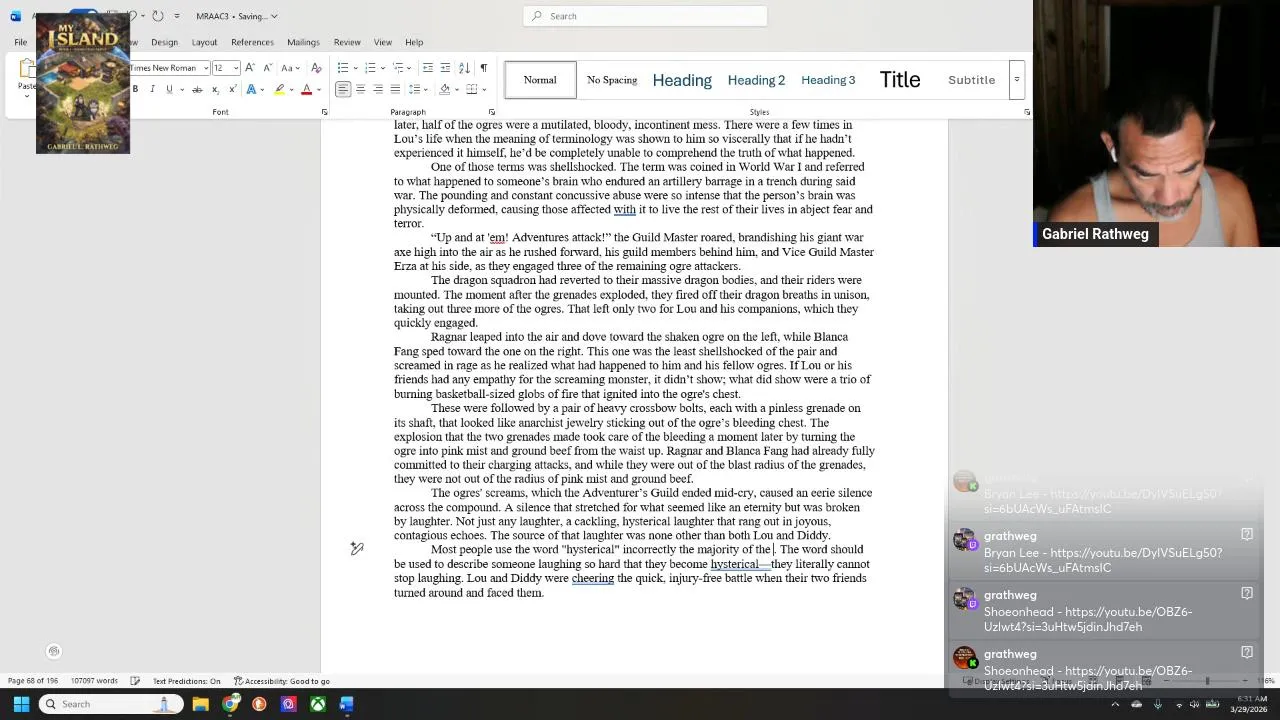Increase paragraph indent

point(445,68)
